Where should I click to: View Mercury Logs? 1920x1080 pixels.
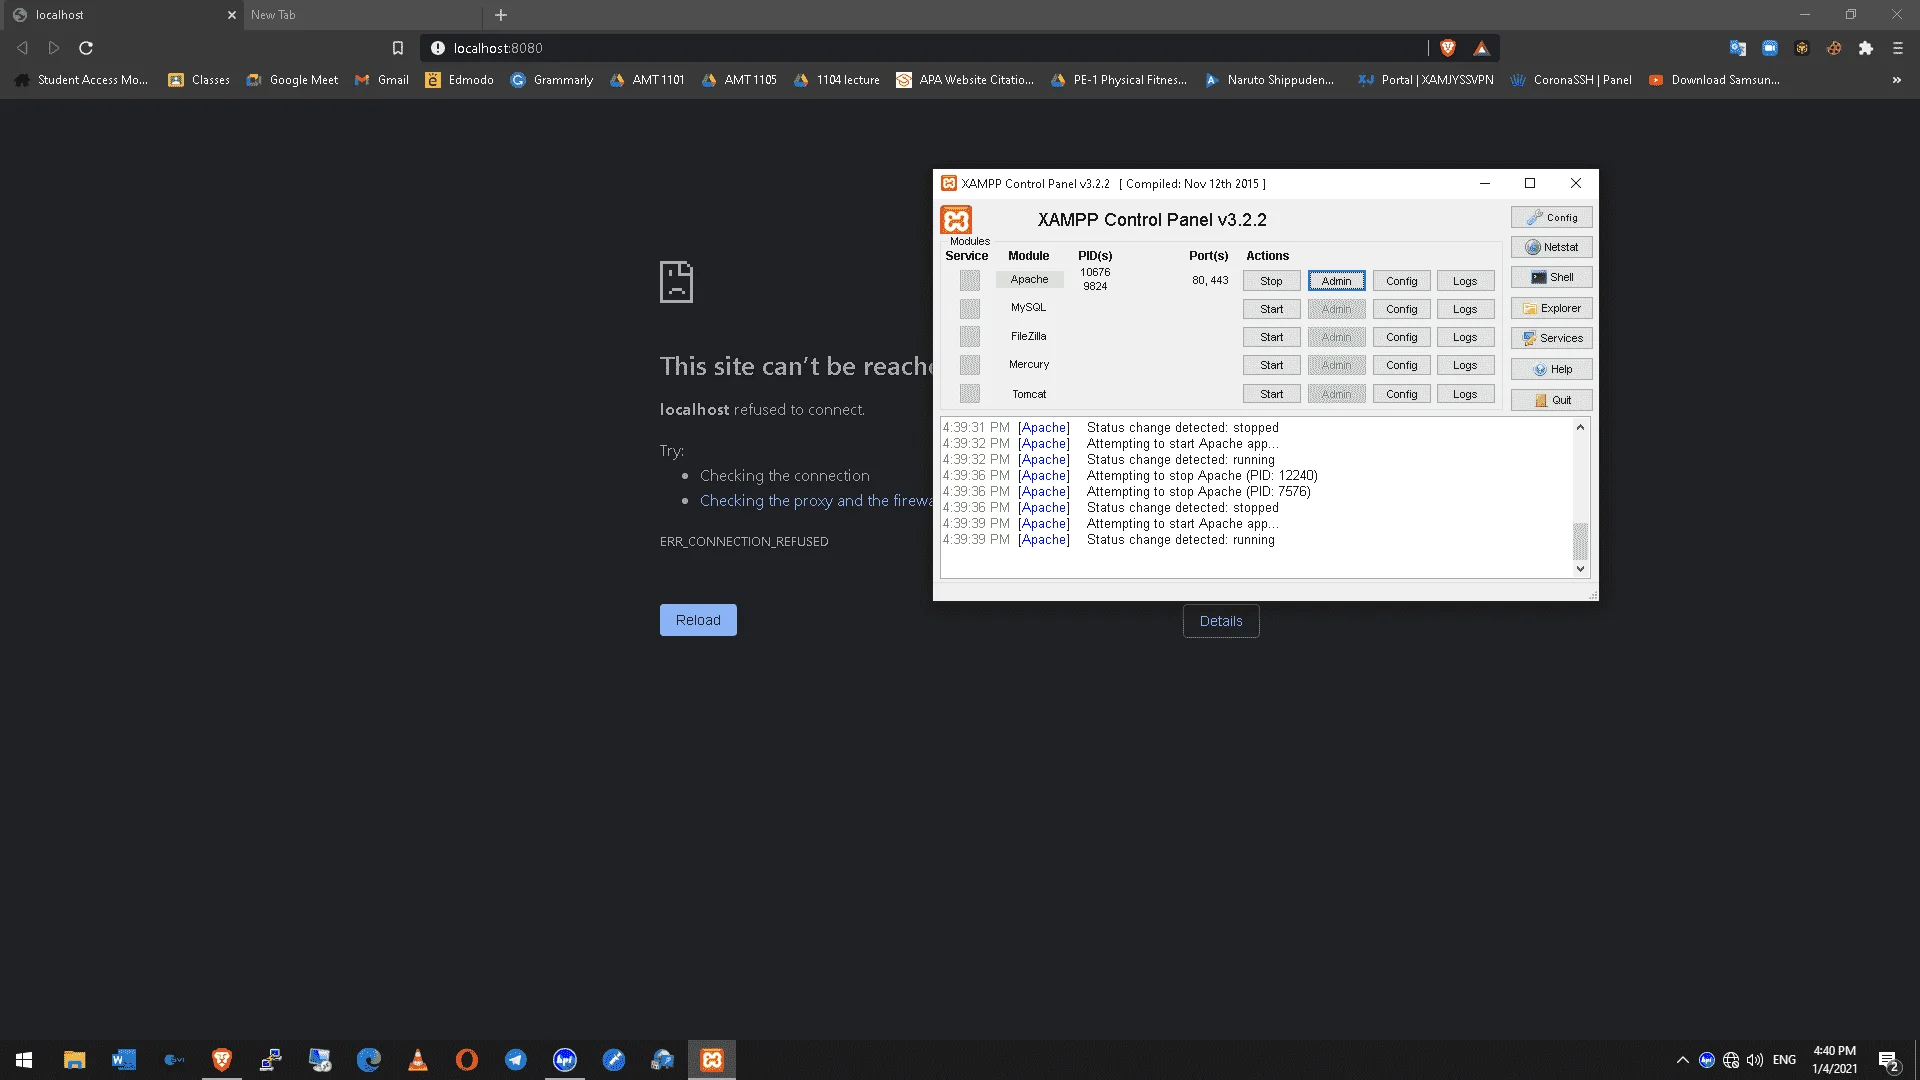1465,365
